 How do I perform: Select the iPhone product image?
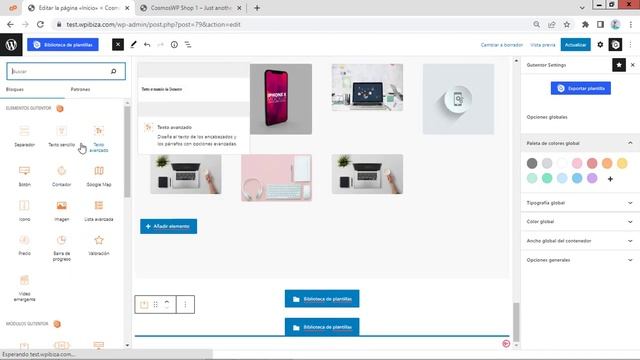[x=281, y=99]
